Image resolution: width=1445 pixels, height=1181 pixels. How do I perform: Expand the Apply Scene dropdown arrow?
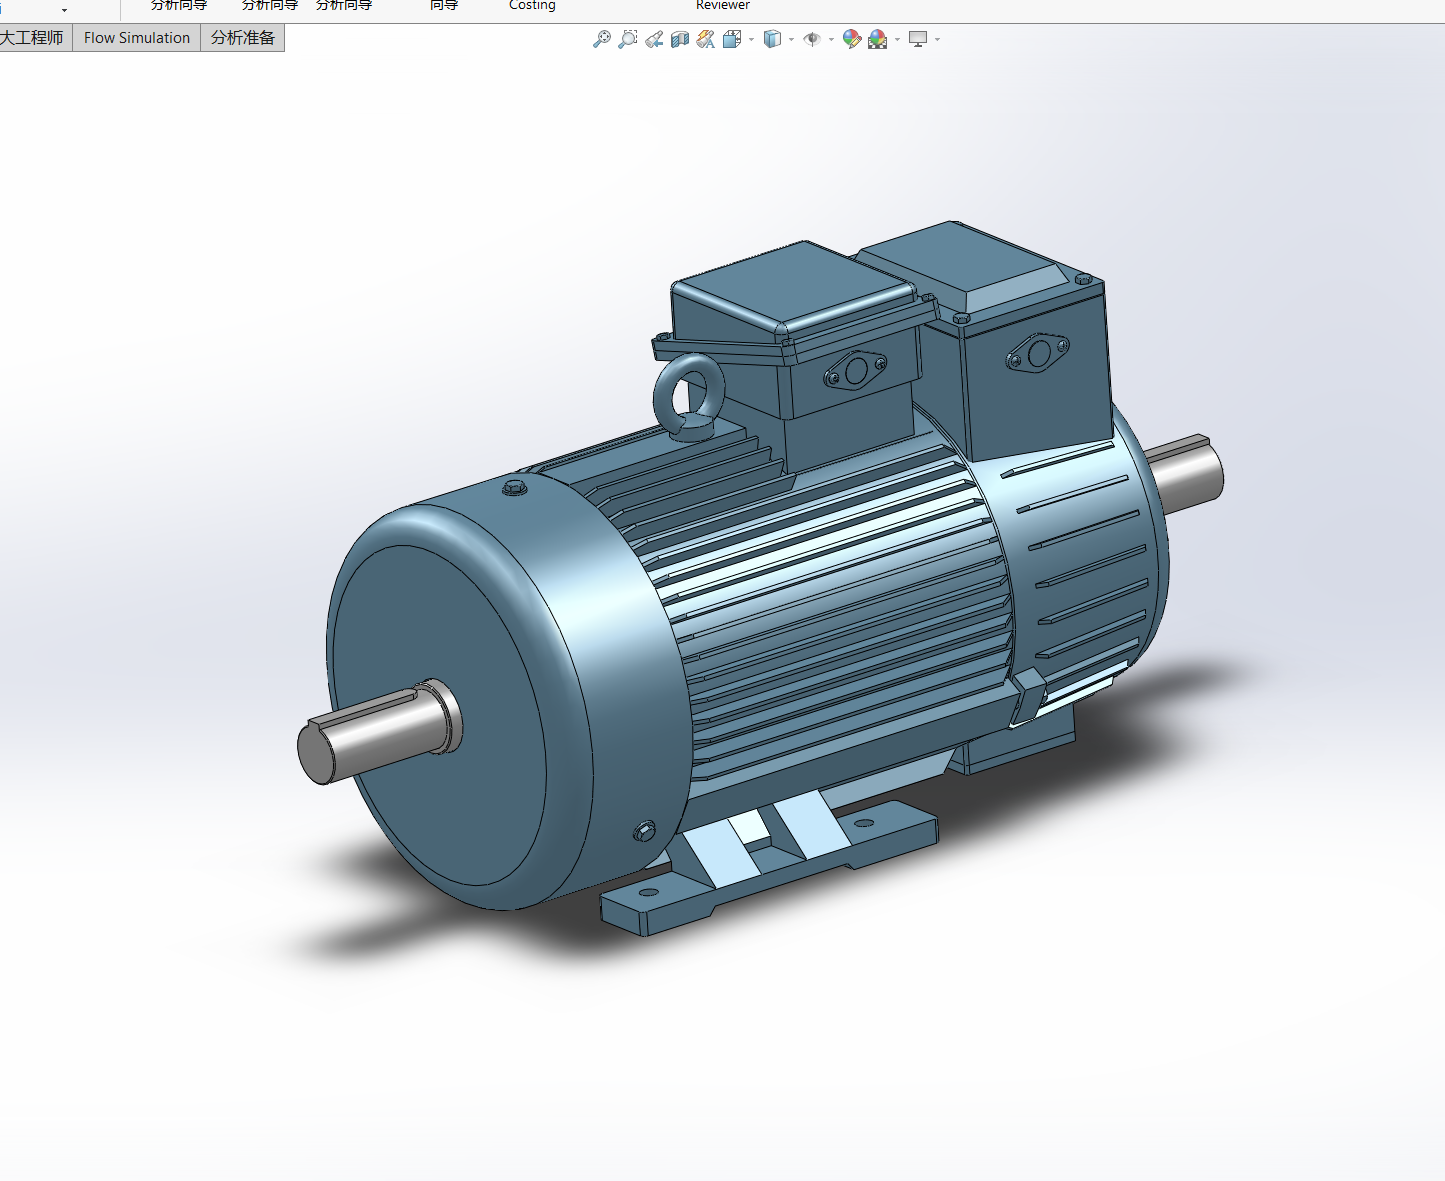[897, 40]
